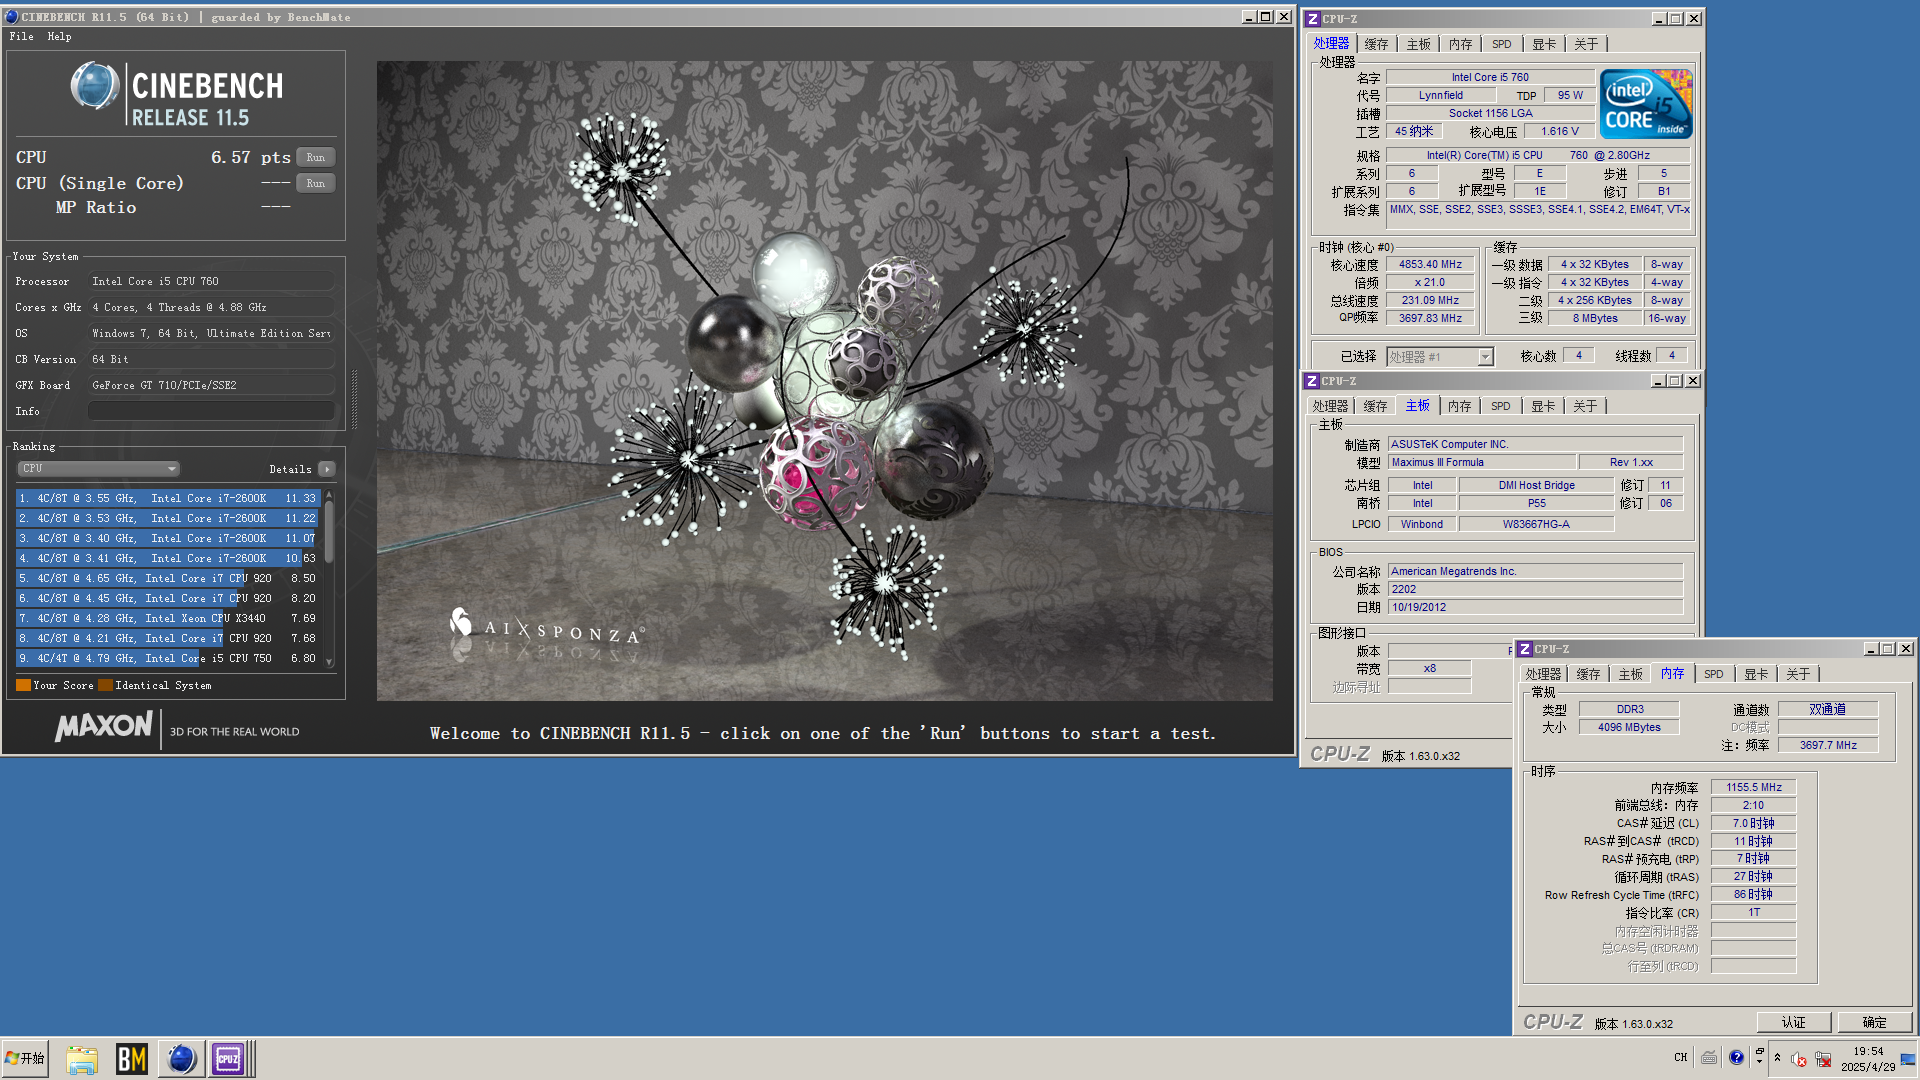Click the CPU-Z icon in middle window title
The height and width of the screenshot is (1080, 1920).
tap(1312, 381)
